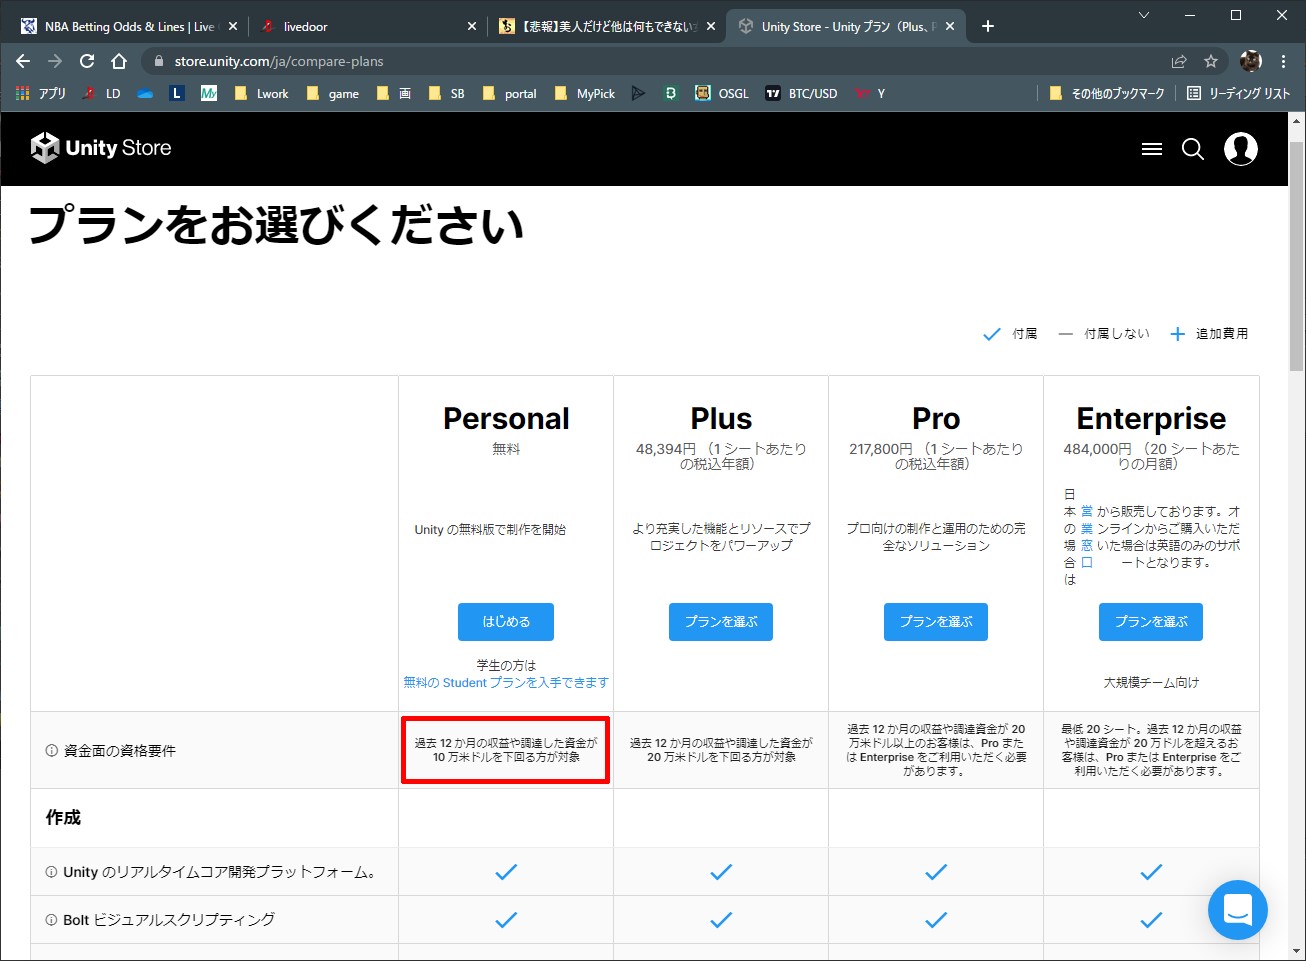
Task: Open the 画 bookmark folder
Action: point(394,93)
